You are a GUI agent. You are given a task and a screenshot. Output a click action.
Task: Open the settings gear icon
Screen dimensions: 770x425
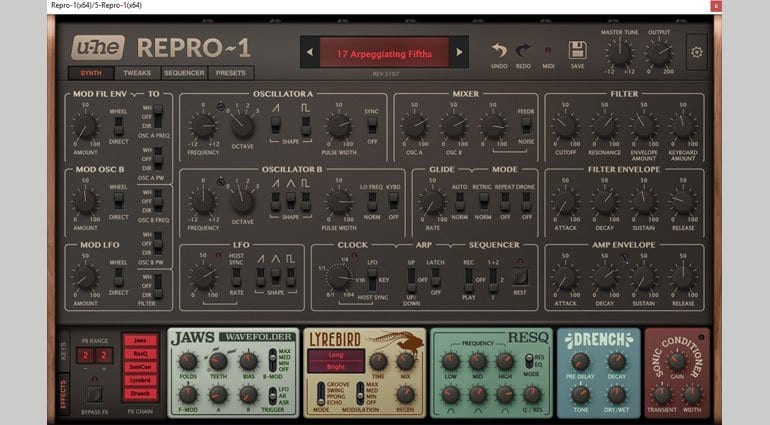697,52
